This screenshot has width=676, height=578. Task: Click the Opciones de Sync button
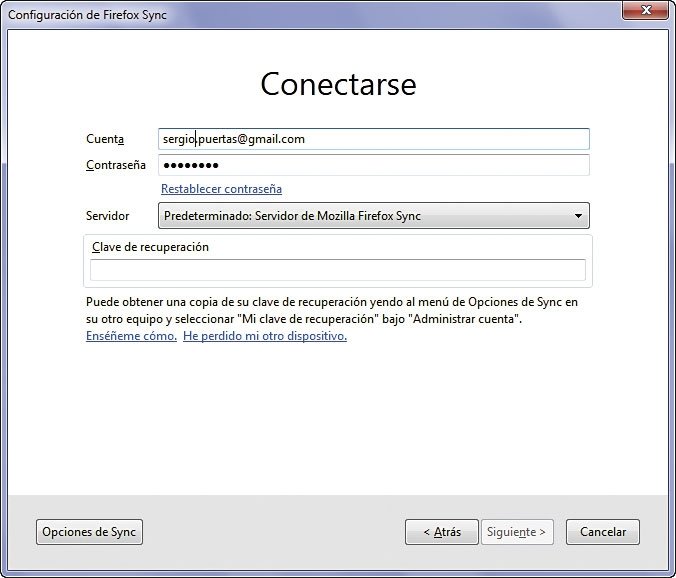coord(89,532)
